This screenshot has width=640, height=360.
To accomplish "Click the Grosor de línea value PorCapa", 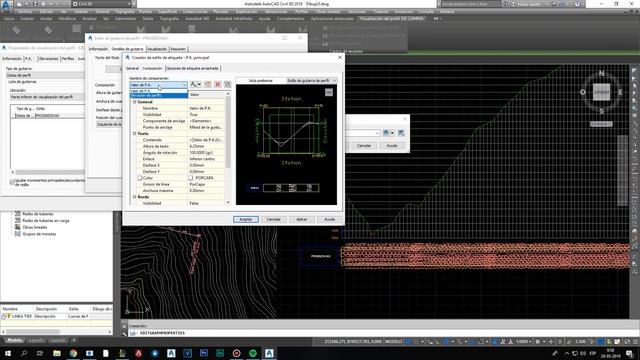I will pos(206,184).
